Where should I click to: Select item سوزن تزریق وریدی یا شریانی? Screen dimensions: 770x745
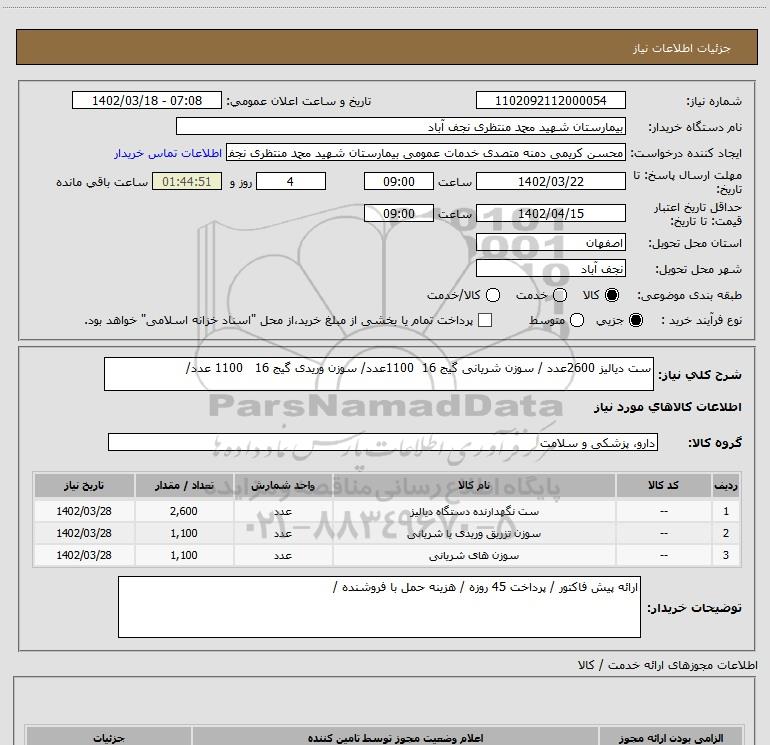coord(474,533)
